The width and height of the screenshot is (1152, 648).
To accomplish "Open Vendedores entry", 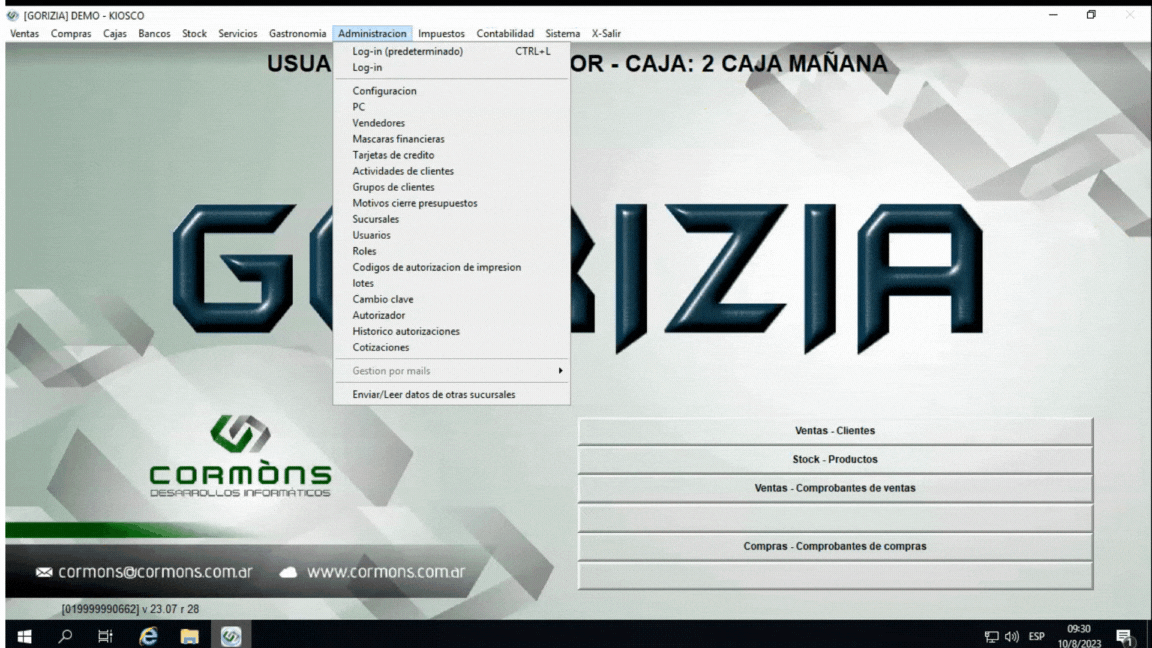I will point(452,123).
